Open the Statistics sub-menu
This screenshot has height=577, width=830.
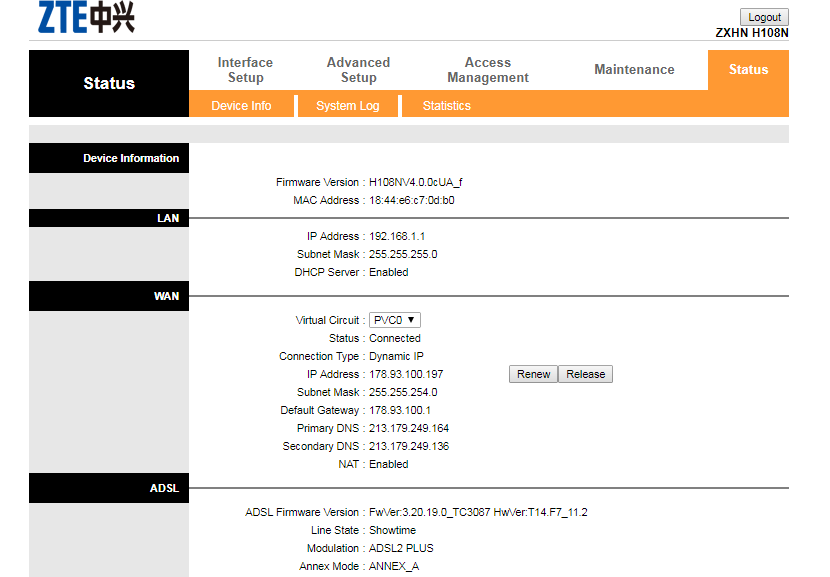tap(446, 106)
